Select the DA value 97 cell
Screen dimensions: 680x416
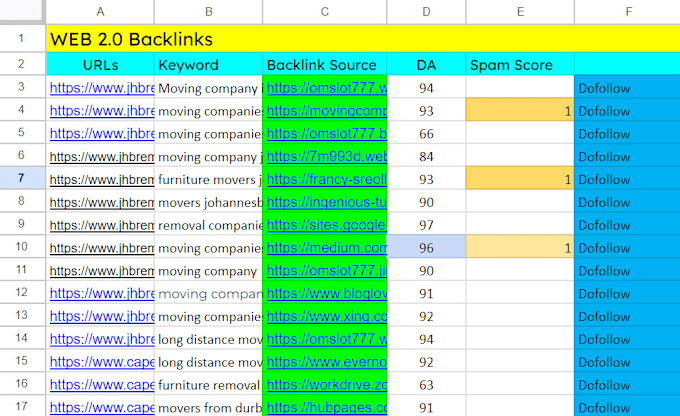pyautogui.click(x=426, y=225)
